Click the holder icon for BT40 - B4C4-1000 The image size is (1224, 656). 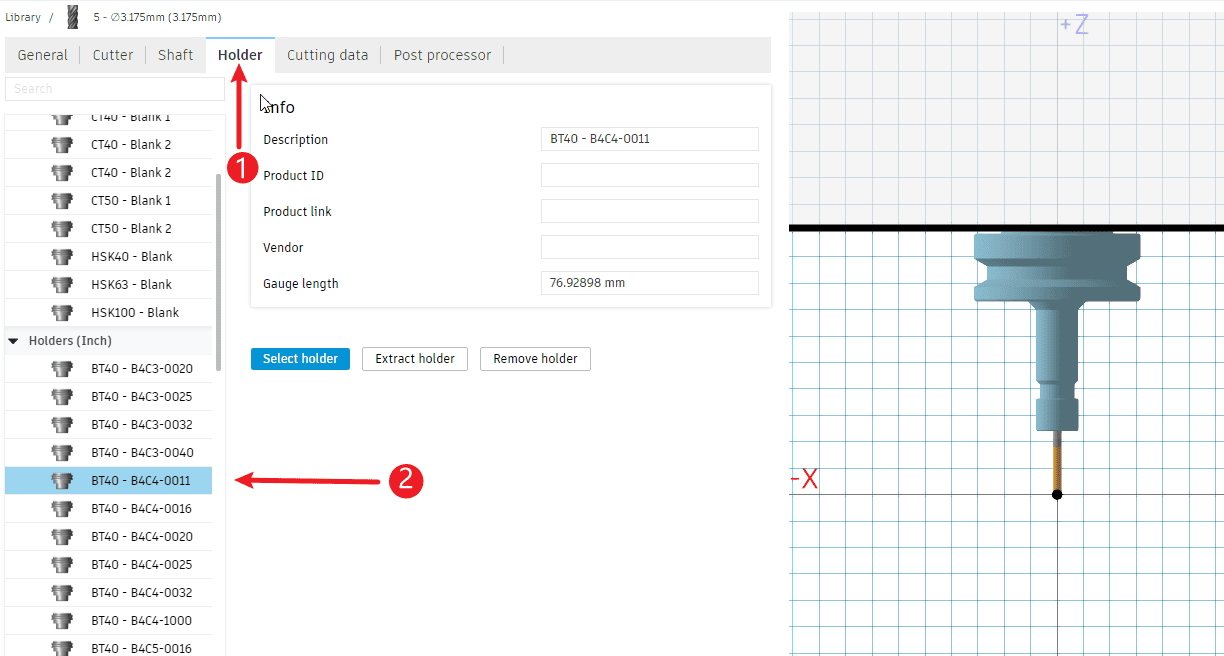62,621
